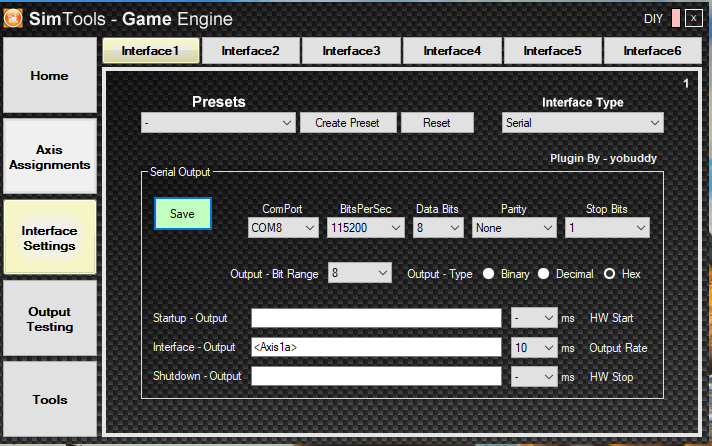712x446 pixels.
Task: Expand the Output Bit Range dropdown
Action: (x=359, y=273)
